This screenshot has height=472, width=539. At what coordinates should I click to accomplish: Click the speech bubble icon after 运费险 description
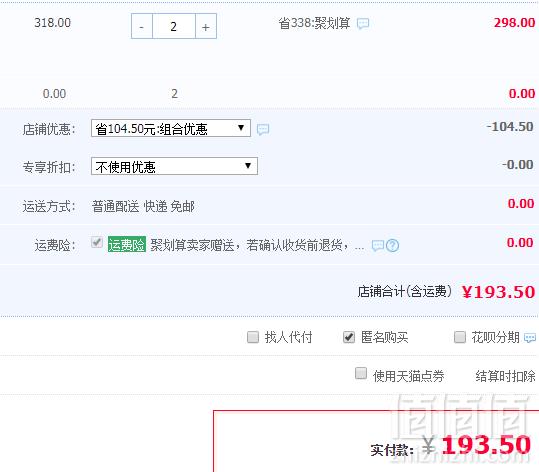[378, 245]
